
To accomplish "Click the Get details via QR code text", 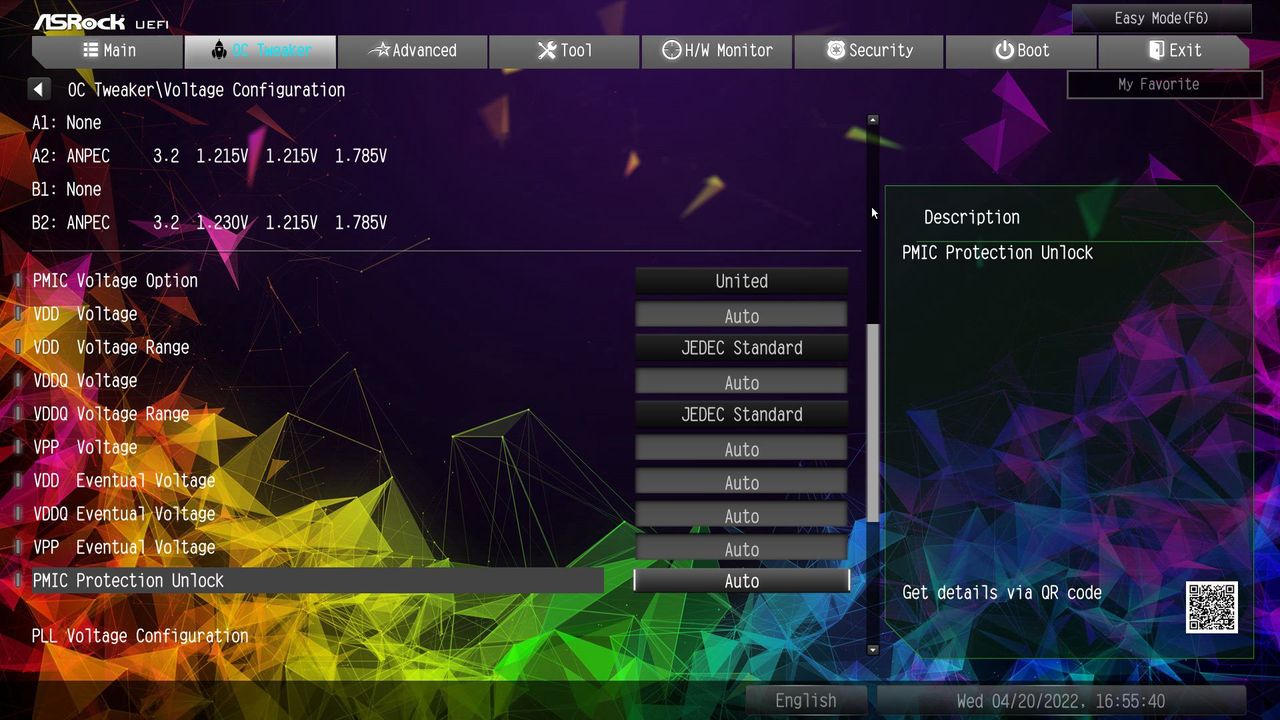I will pyautogui.click(x=1002, y=593).
